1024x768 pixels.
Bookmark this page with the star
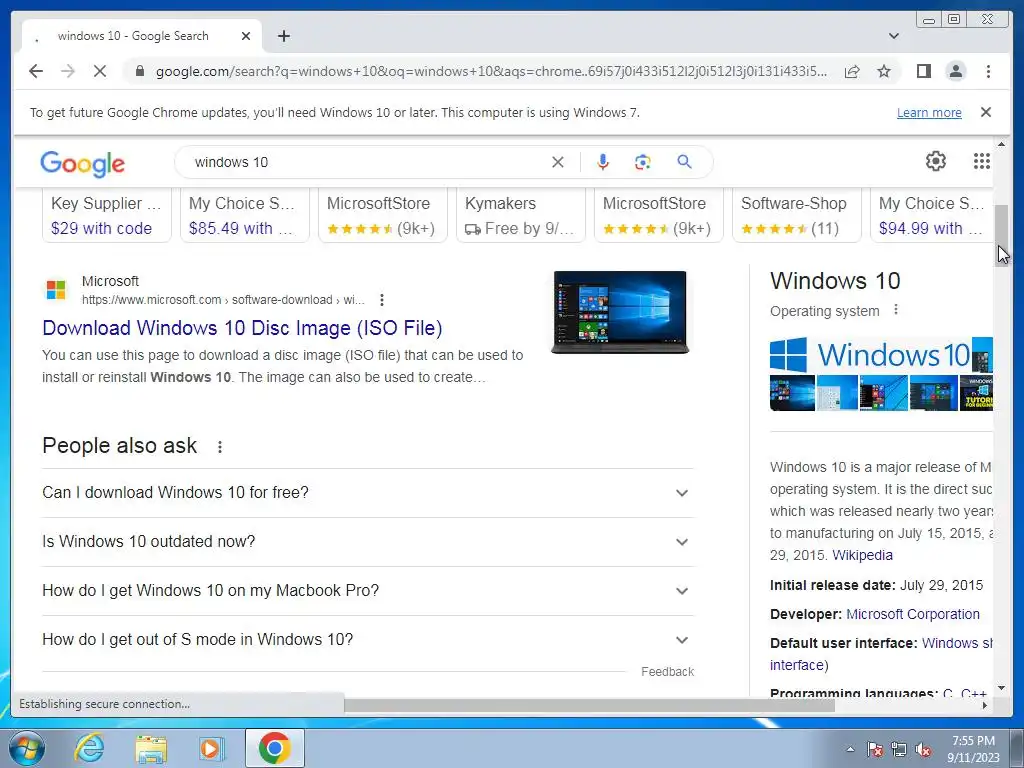coord(884,71)
